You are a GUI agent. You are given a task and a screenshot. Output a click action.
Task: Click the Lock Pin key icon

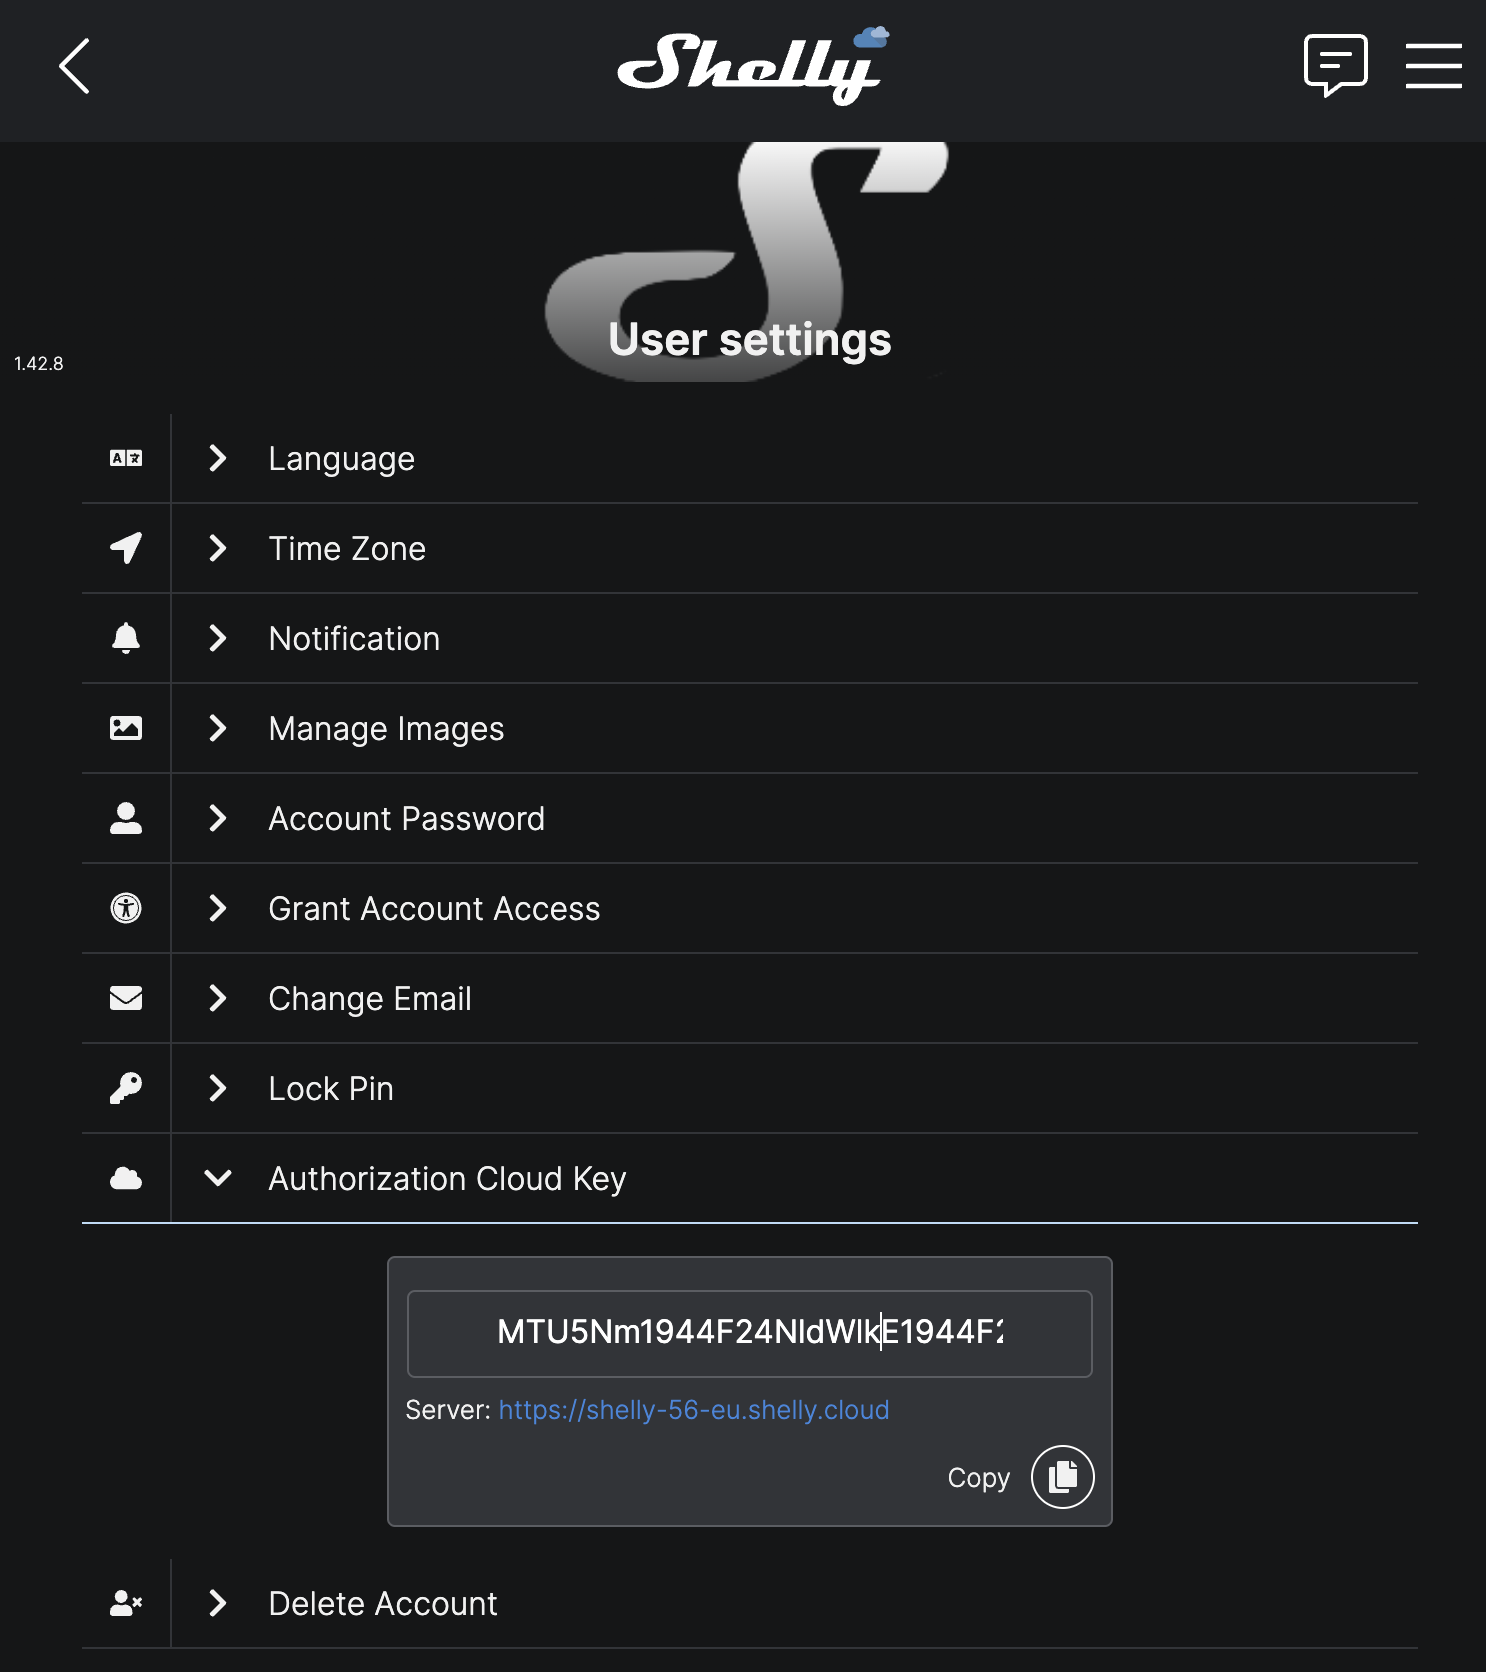(x=126, y=1088)
